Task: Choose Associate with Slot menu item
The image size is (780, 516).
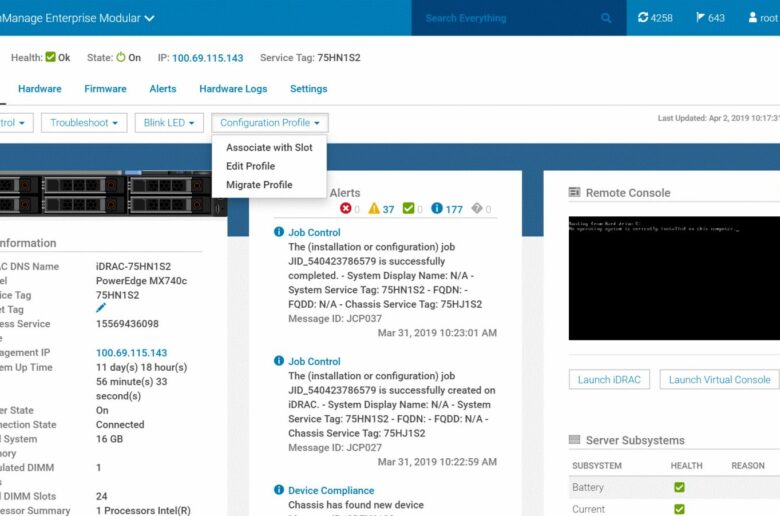Action: point(269,147)
